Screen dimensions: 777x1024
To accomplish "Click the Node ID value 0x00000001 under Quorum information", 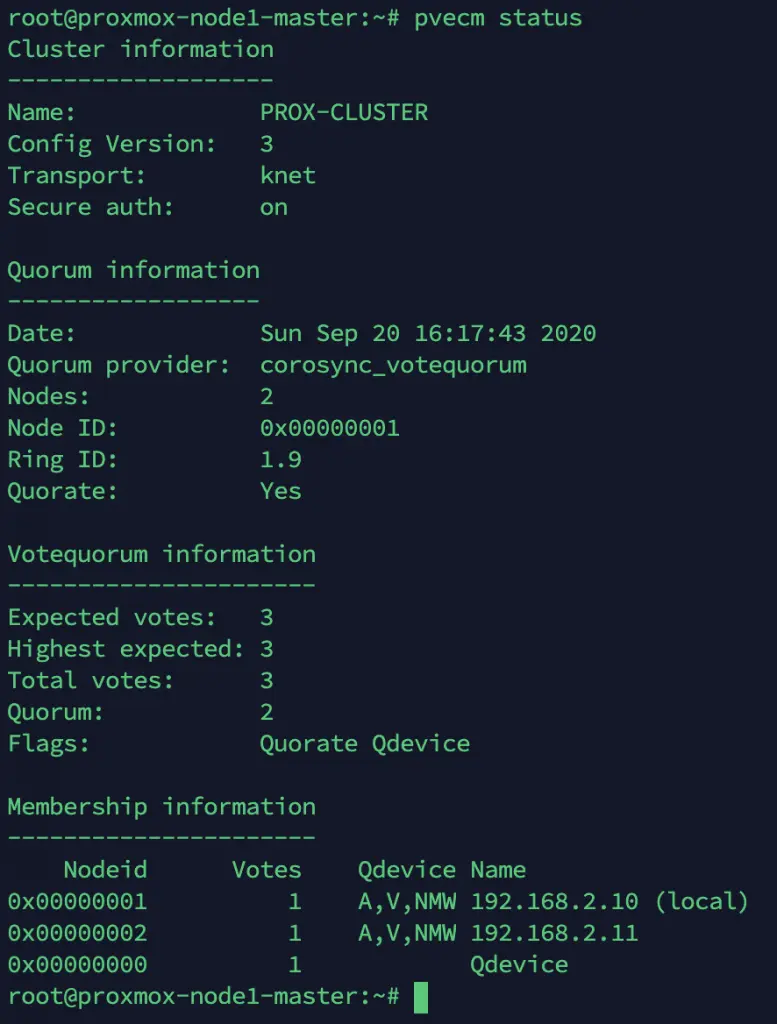I will click(x=330, y=428).
